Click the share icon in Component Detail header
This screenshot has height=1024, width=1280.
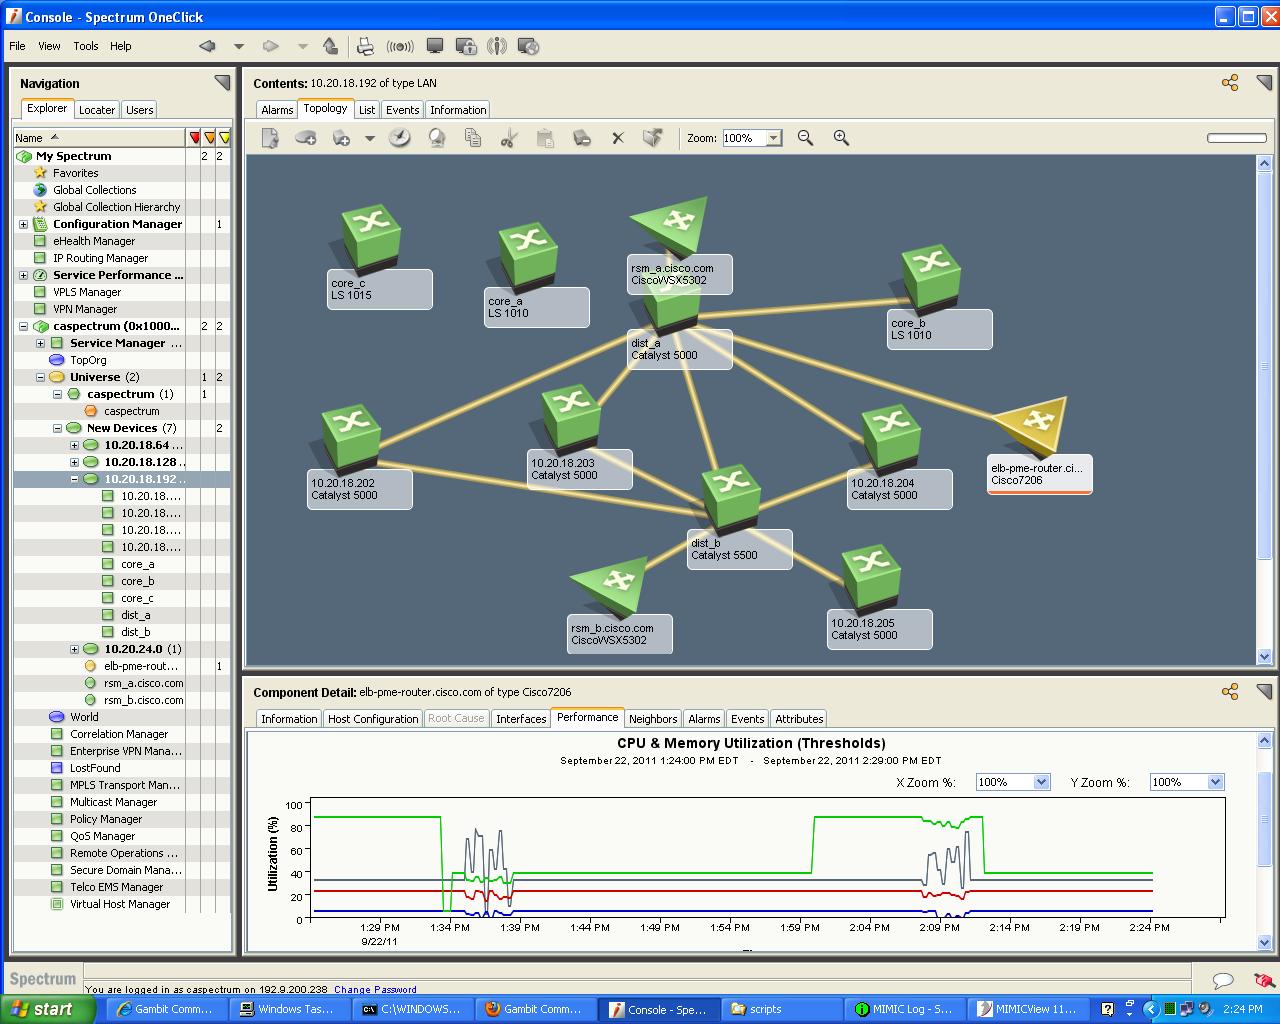[x=1230, y=692]
